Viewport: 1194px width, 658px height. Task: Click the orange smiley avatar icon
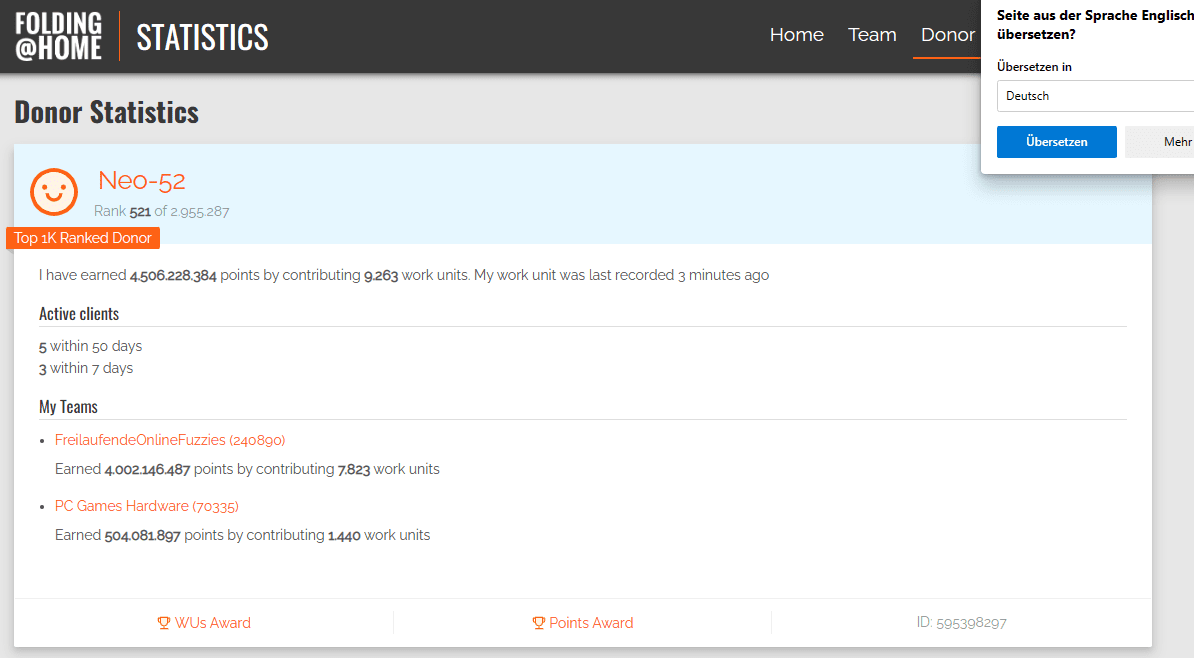pyautogui.click(x=53, y=192)
